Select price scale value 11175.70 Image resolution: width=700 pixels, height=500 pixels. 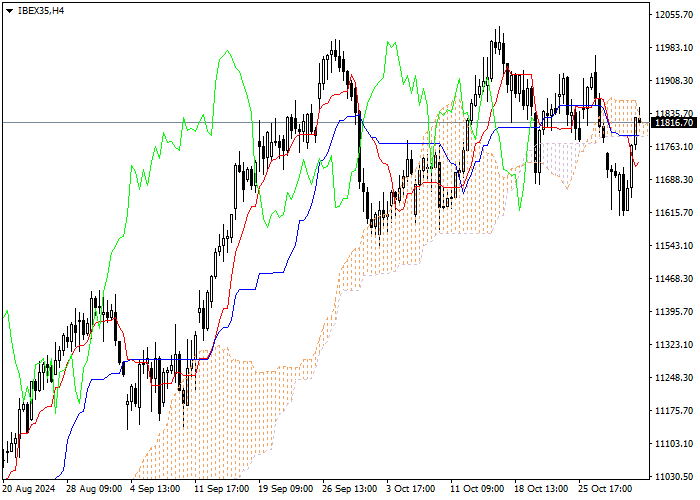click(x=674, y=411)
